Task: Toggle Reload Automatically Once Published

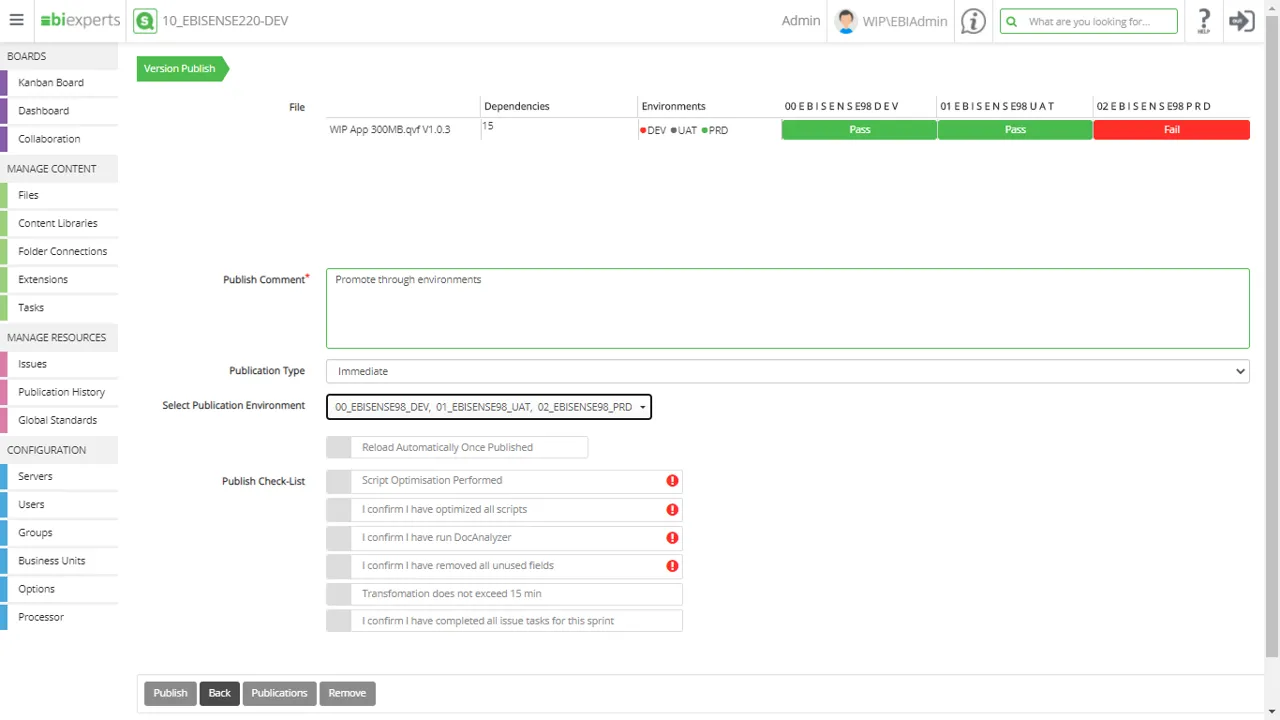Action: [339, 448]
